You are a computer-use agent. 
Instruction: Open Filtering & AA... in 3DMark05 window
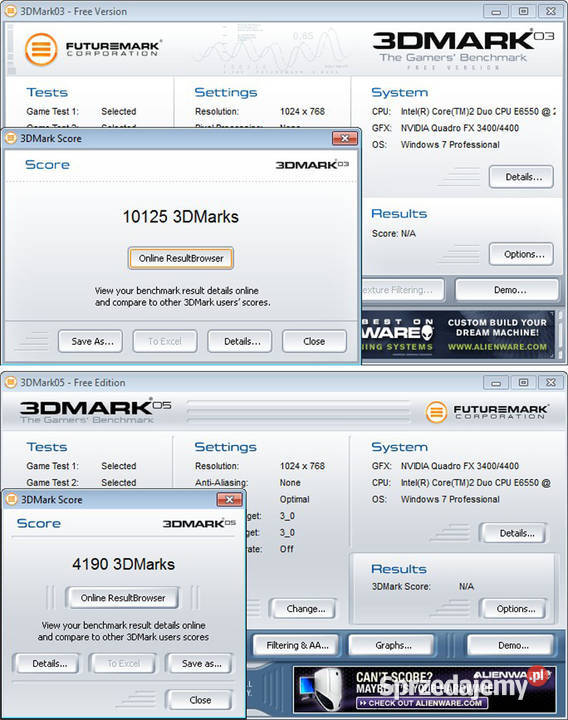[x=297, y=645]
